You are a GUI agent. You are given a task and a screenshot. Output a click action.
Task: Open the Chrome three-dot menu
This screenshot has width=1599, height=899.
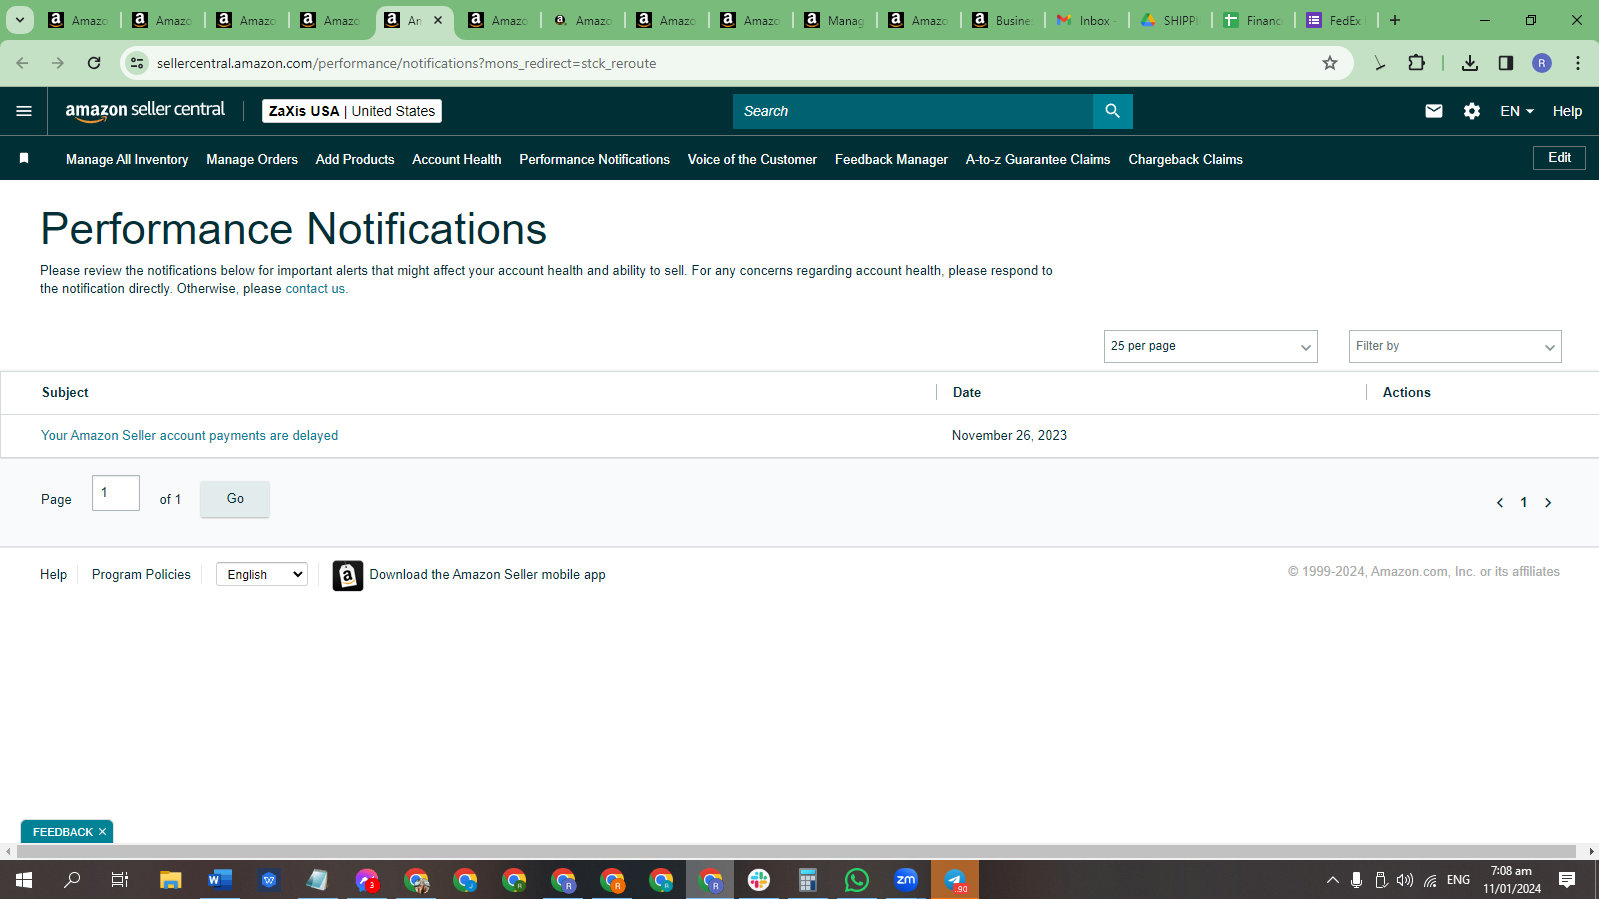point(1578,63)
